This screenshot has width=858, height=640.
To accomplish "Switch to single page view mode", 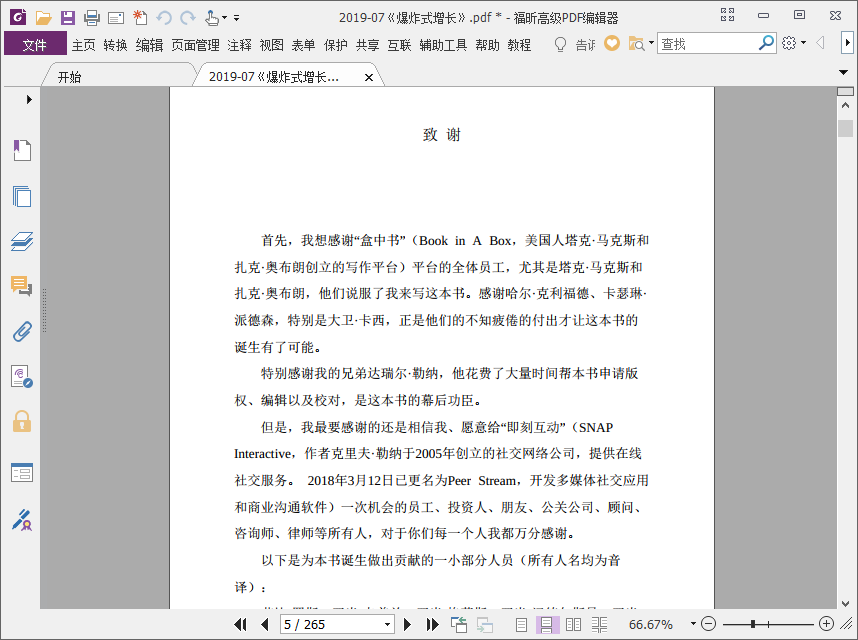I will [x=521, y=624].
